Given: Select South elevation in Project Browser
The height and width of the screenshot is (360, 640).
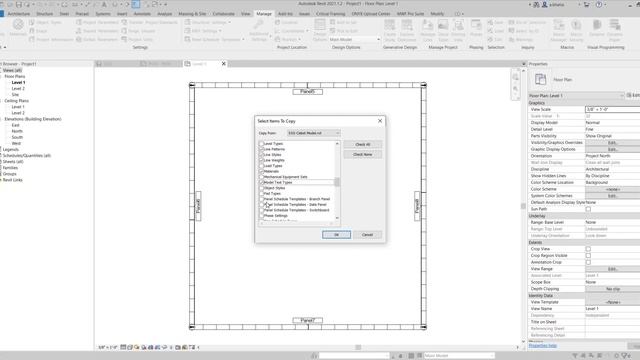Looking at the screenshot, I should click(17, 137).
